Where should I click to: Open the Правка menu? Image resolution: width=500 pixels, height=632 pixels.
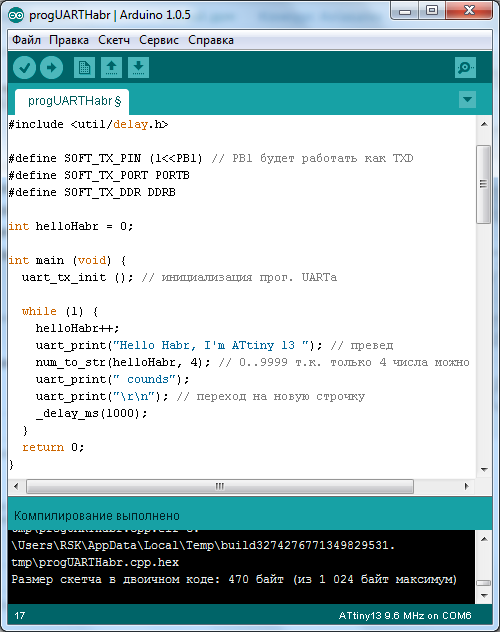click(69, 40)
